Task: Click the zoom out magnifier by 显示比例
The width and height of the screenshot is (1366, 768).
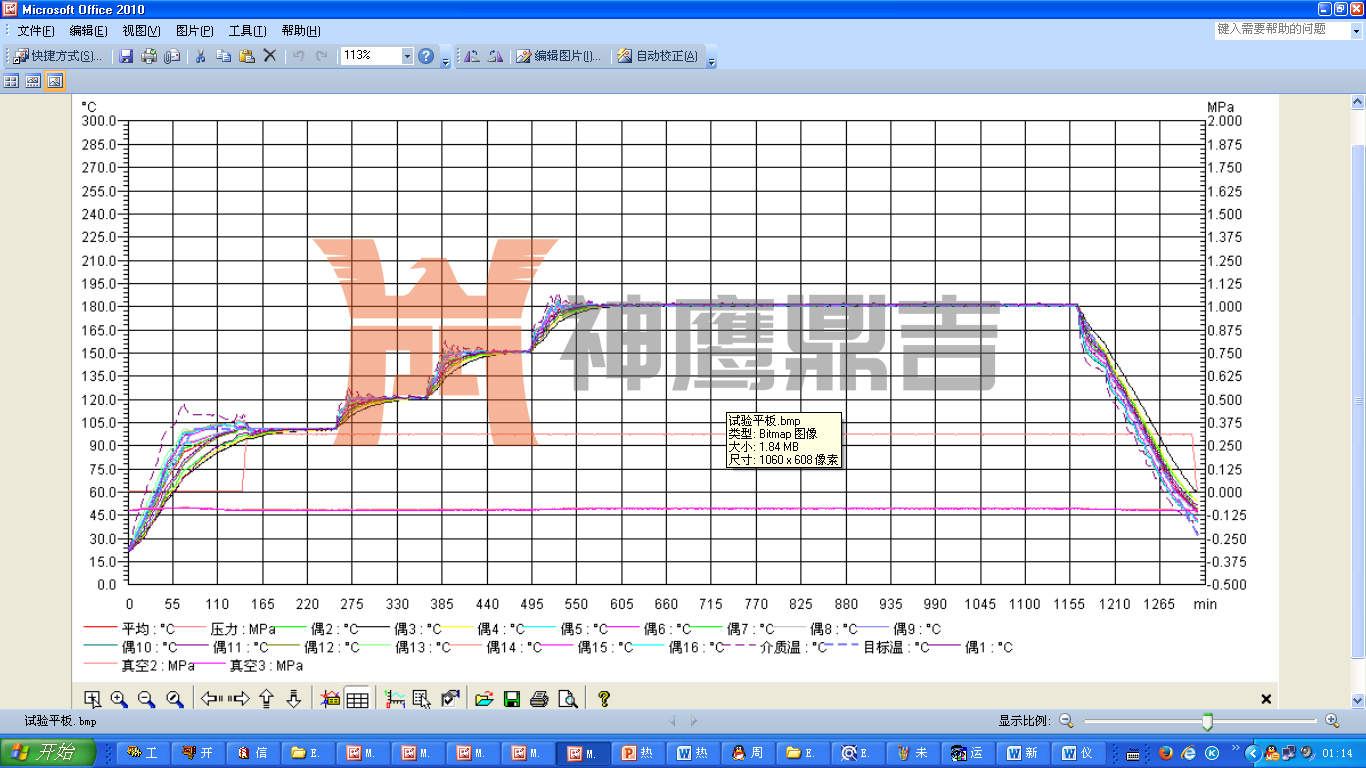Action: 1066,720
